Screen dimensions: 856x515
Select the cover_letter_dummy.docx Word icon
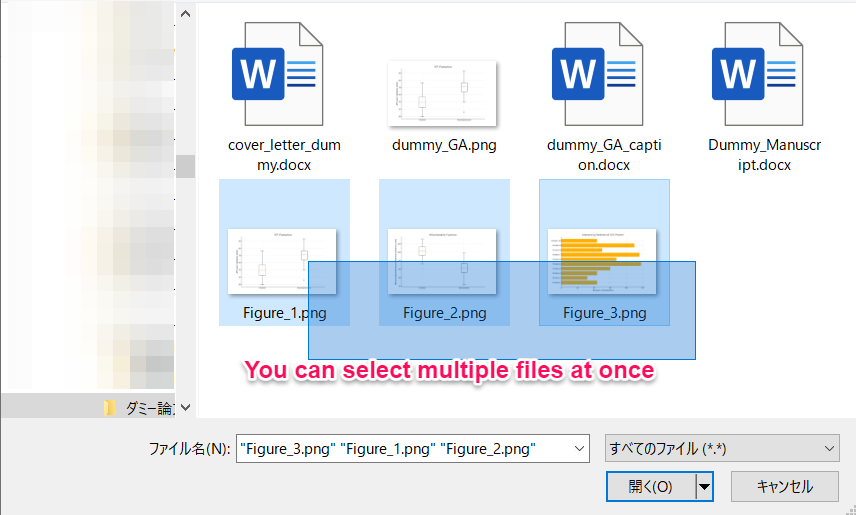point(278,74)
